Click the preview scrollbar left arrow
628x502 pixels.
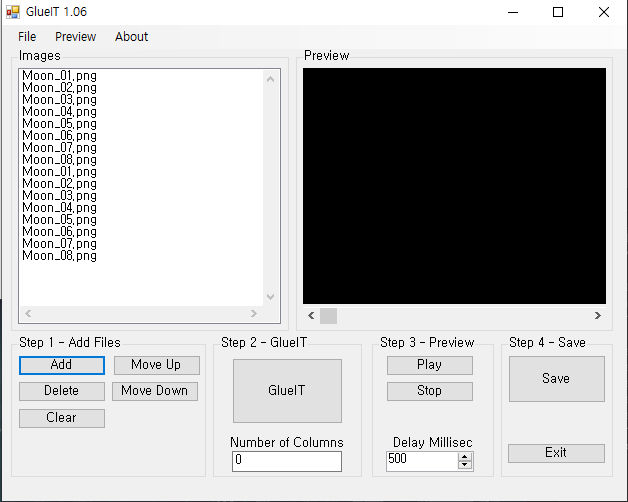[311, 316]
